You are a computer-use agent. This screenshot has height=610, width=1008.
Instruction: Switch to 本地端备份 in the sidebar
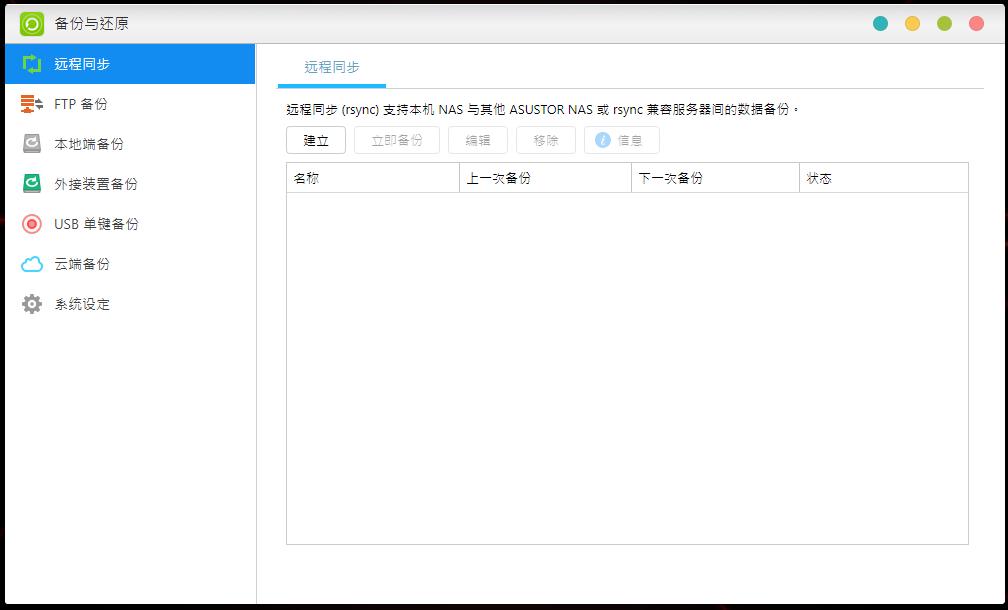(87, 143)
